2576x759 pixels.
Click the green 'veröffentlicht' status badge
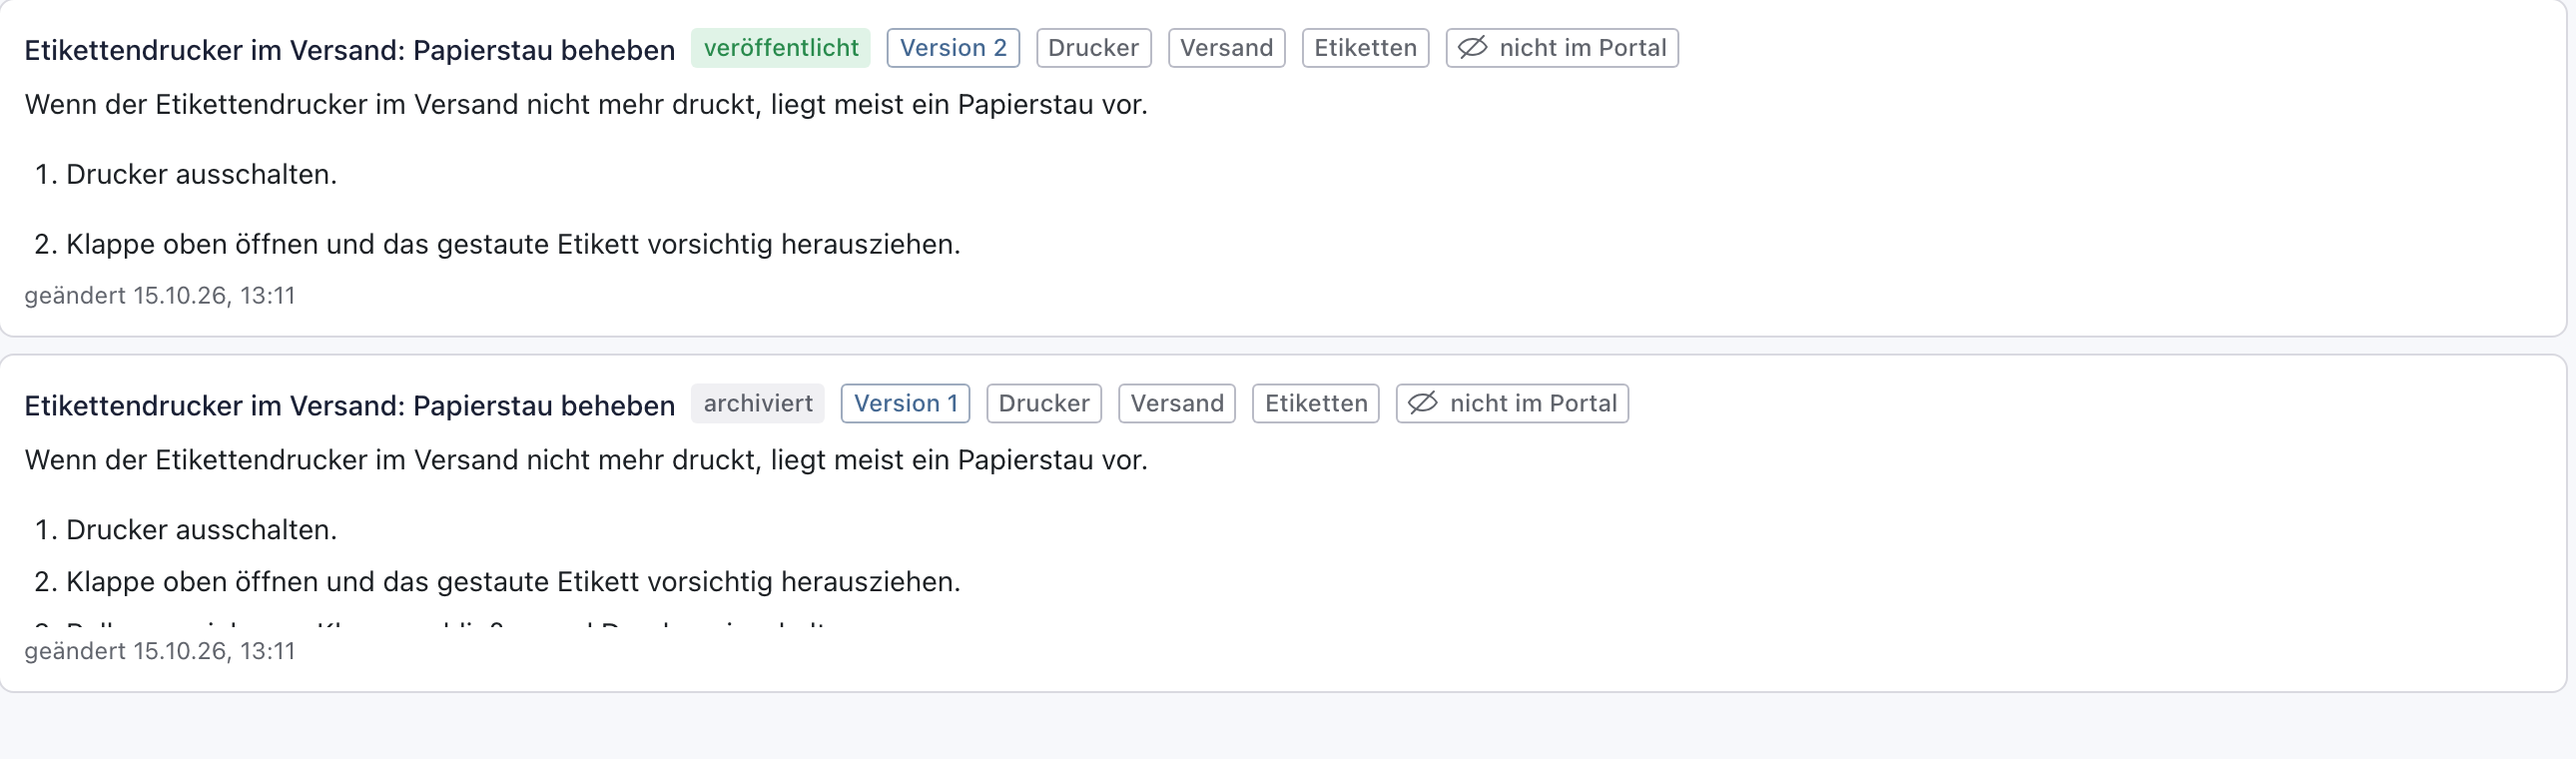(x=780, y=48)
